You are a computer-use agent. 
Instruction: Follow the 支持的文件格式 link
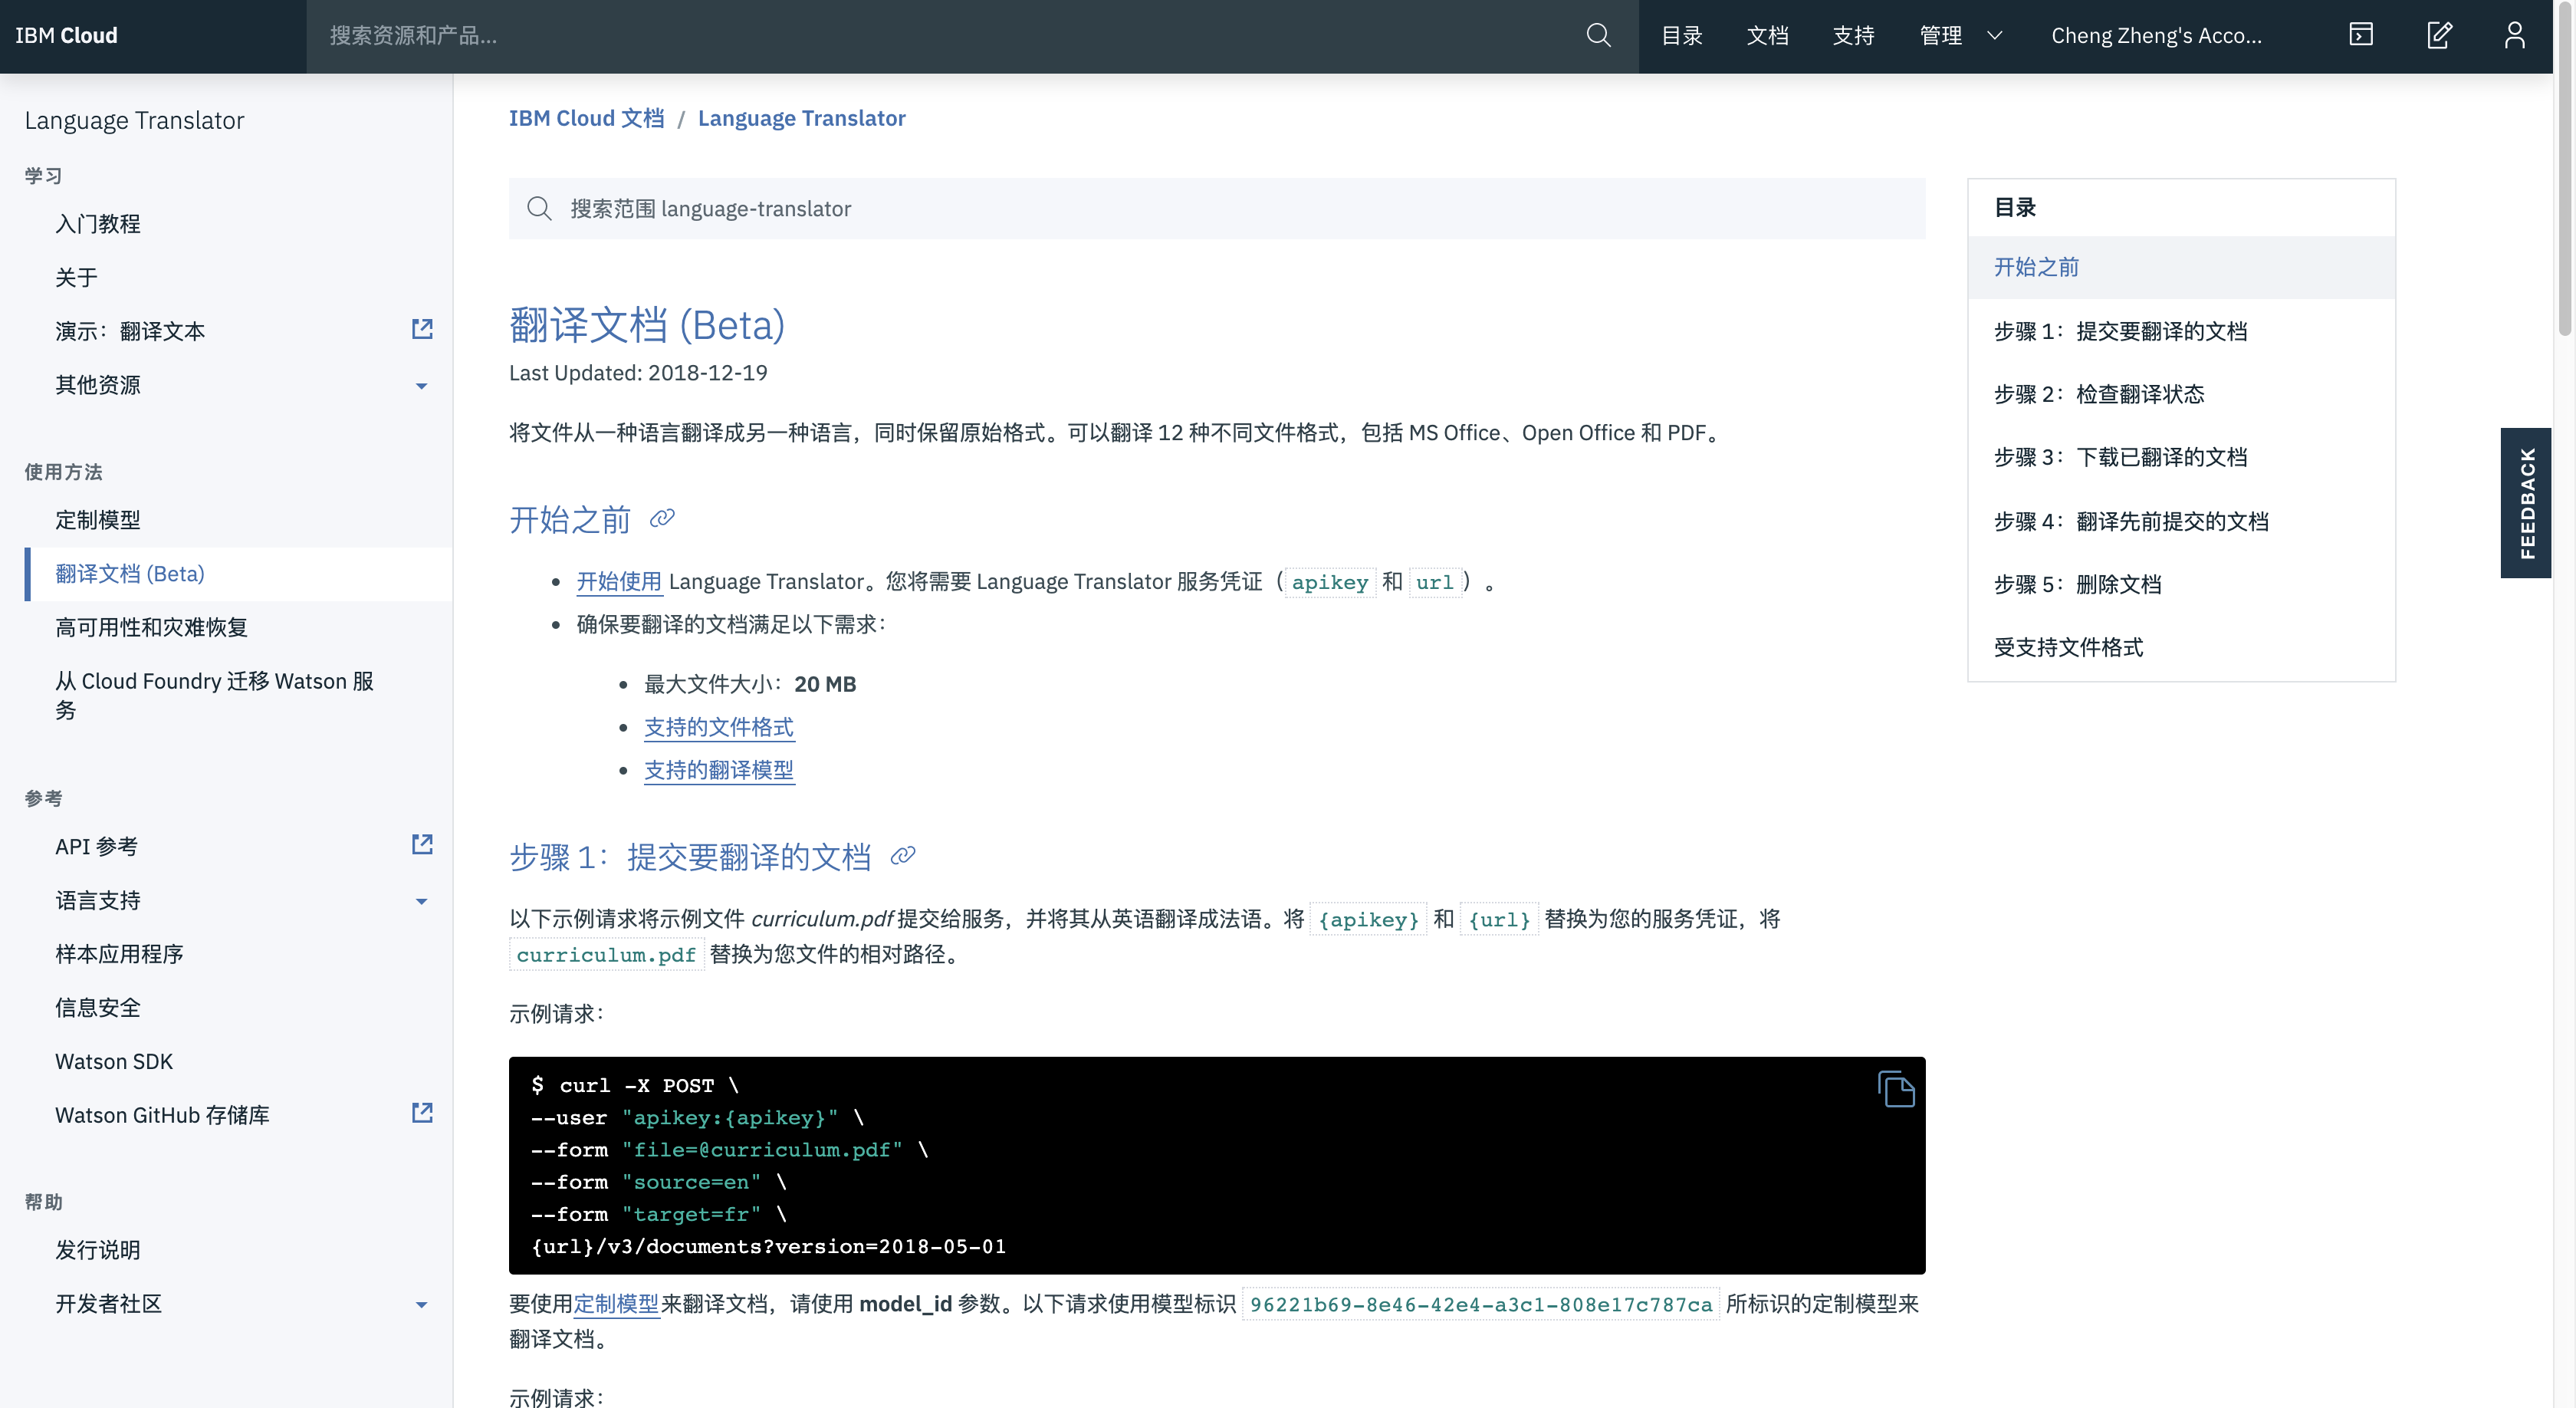click(718, 727)
